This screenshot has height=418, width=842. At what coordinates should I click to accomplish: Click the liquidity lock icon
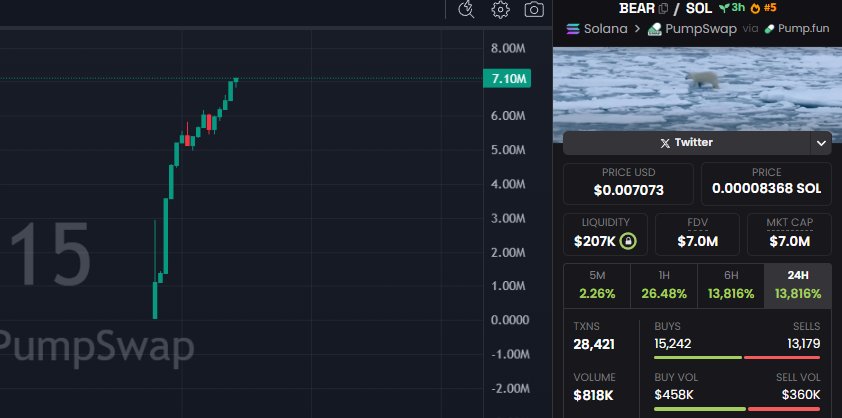(x=628, y=241)
